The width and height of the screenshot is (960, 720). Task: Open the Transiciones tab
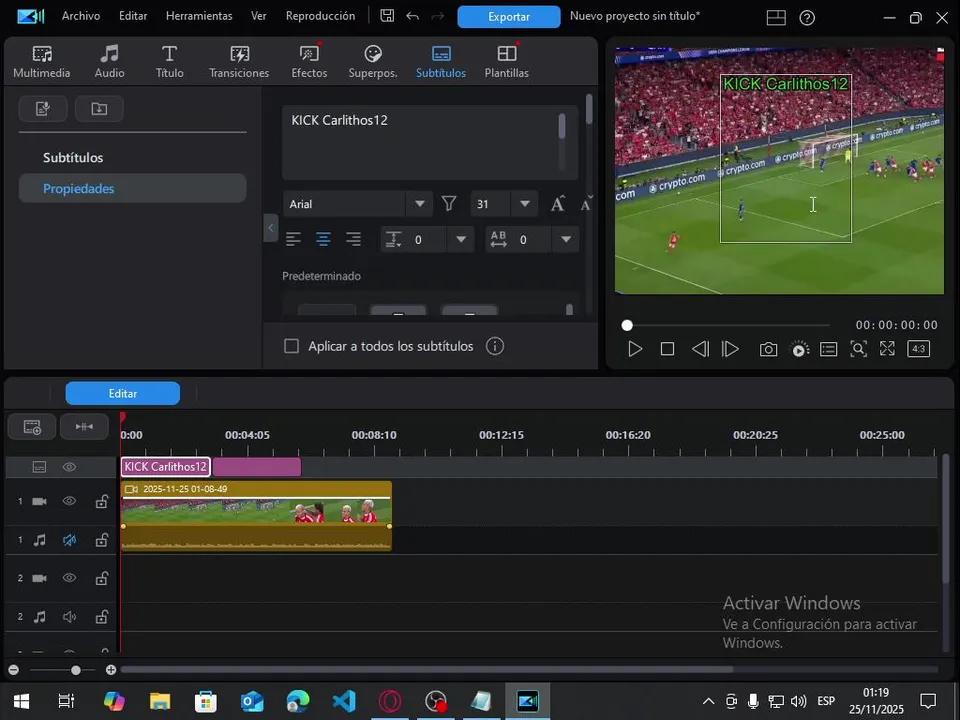point(239,62)
